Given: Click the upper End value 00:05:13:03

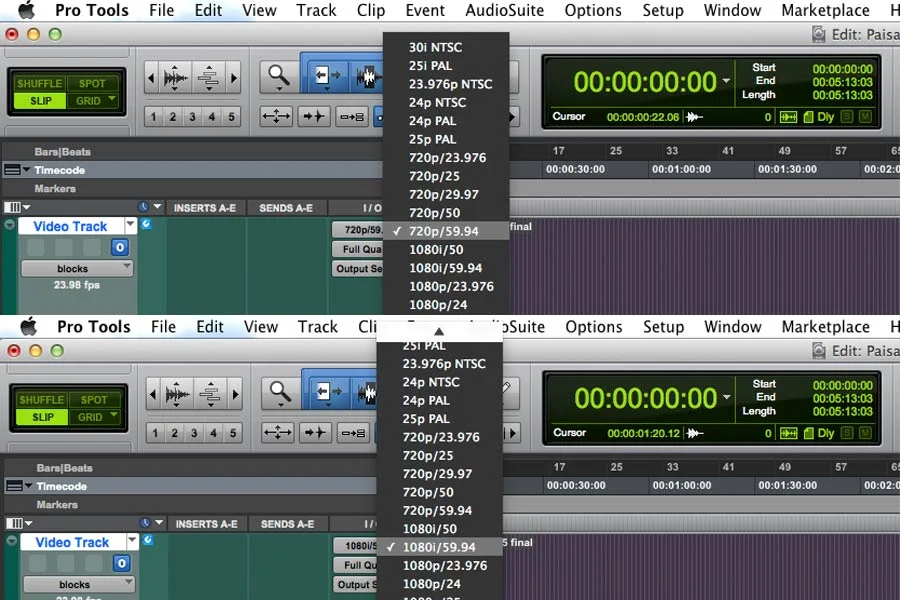Looking at the screenshot, I should (842, 82).
